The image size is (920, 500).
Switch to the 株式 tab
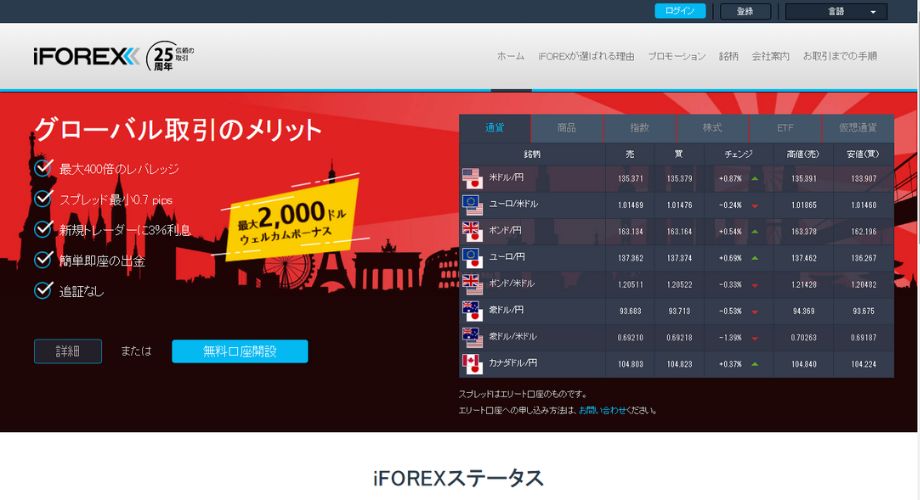(712, 128)
